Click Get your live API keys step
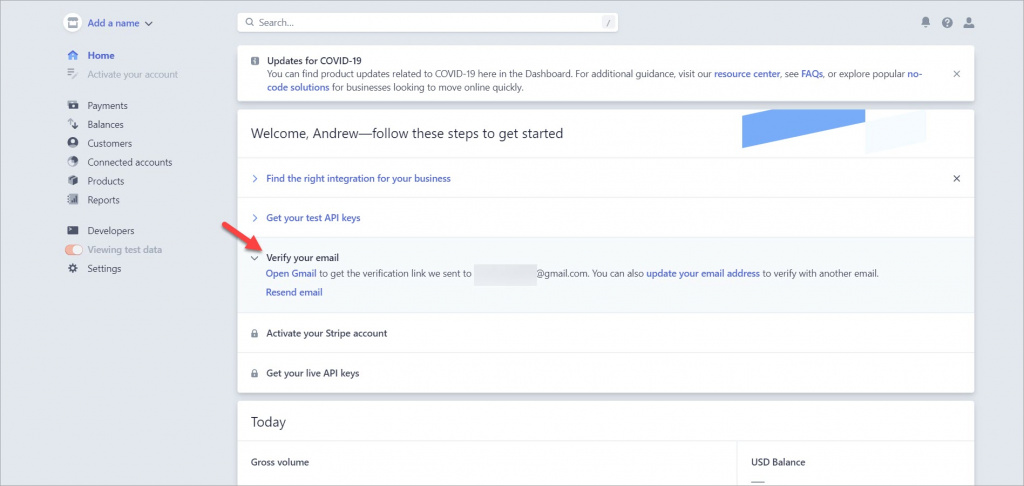 [313, 374]
